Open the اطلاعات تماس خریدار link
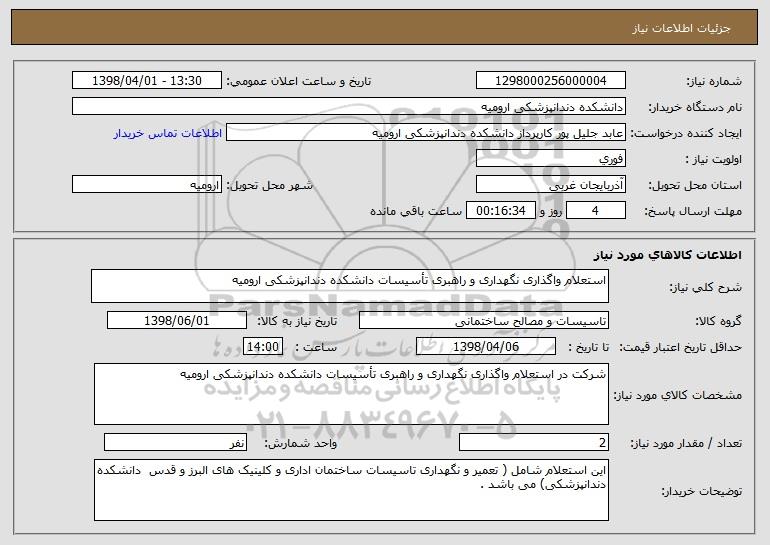The height and width of the screenshot is (545, 770). [x=167, y=134]
